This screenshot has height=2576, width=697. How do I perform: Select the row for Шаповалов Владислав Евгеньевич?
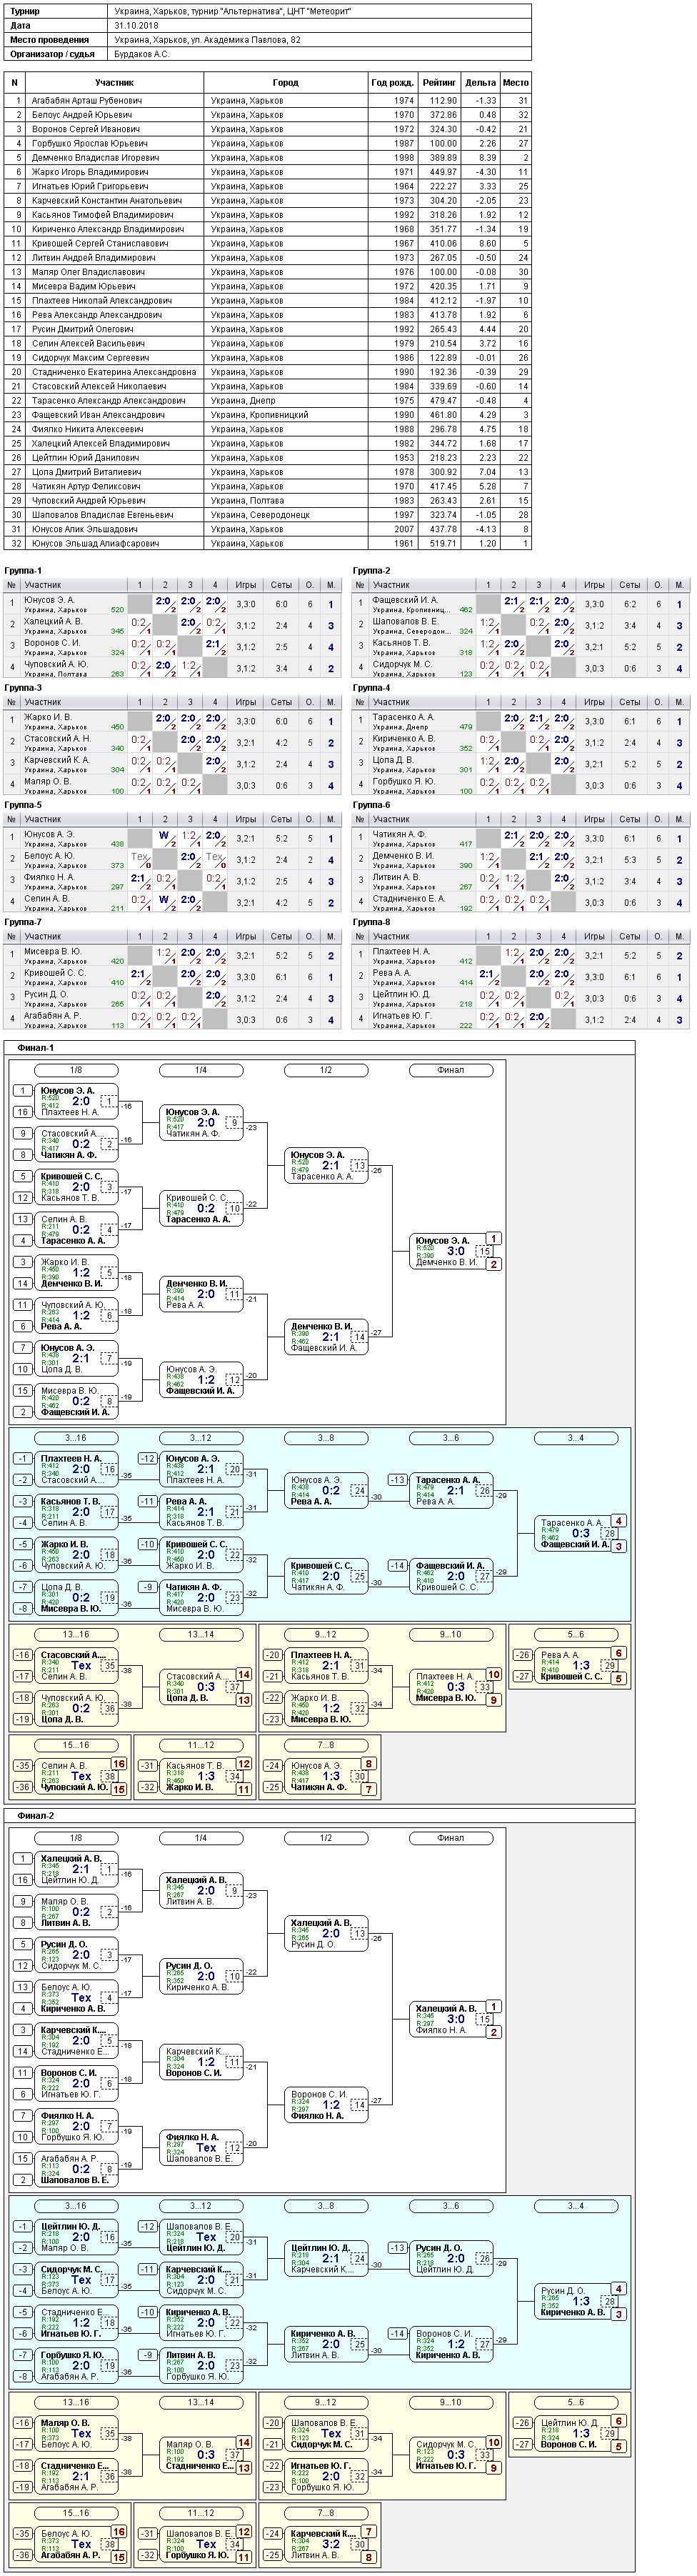(268, 515)
